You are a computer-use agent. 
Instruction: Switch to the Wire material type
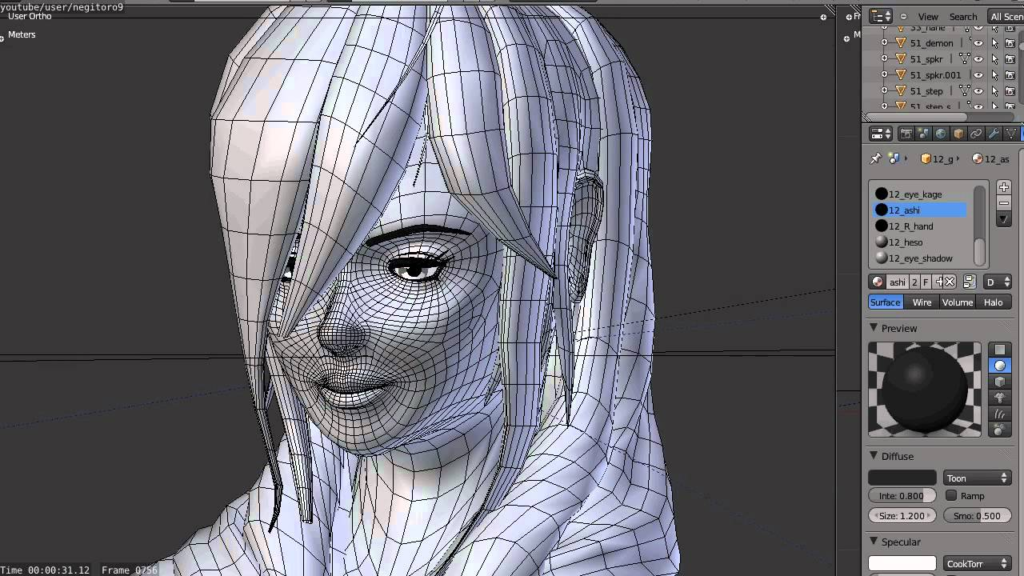[921, 302]
